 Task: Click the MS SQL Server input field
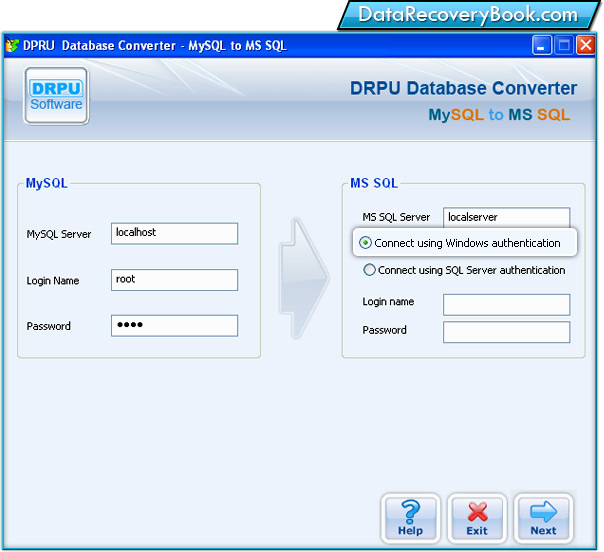[507, 218]
